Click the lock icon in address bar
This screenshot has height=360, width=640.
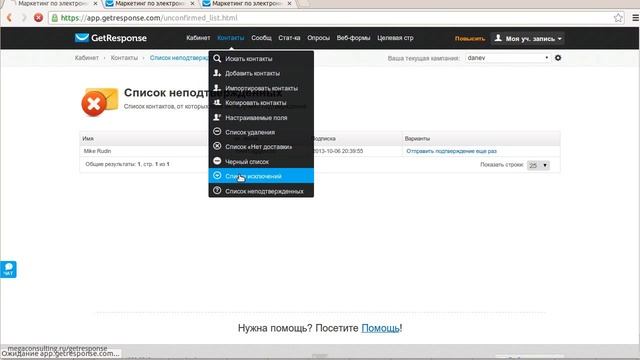pyautogui.click(x=55, y=18)
